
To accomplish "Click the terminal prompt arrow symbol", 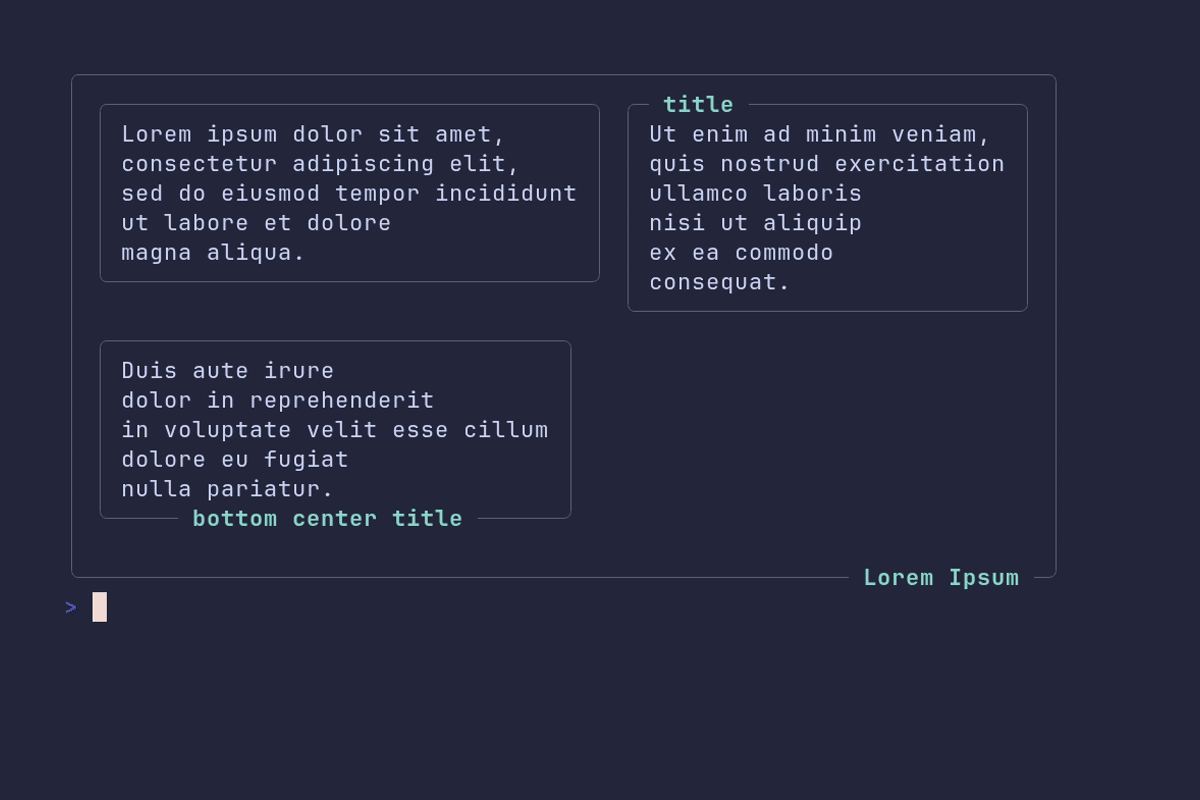I will coord(71,607).
